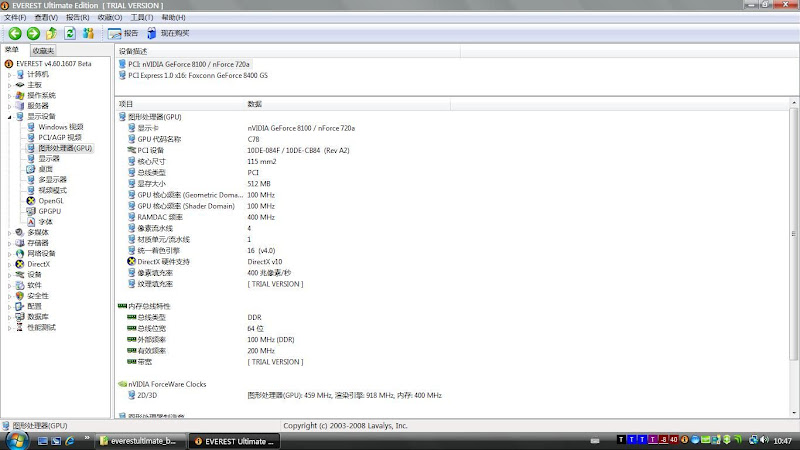Screen dimensions: 800x450
Task: Select the EVEREST v4.60.1607 Beta root node
Action: coord(54,64)
